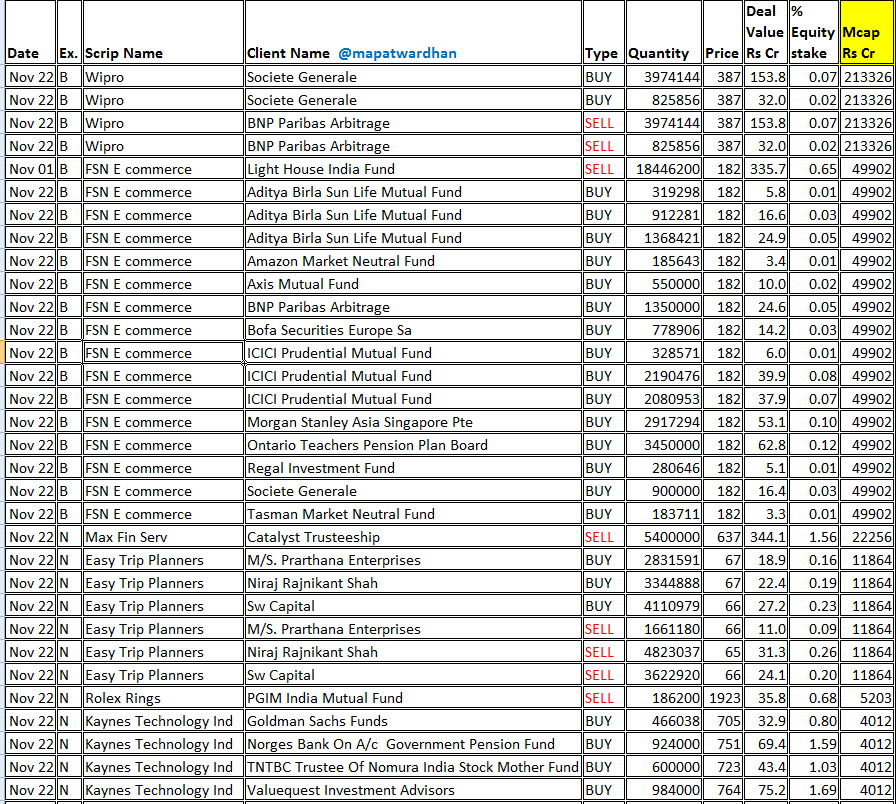The image size is (896, 804).
Task: Select the Scrip Name column header
Action: (163, 32)
